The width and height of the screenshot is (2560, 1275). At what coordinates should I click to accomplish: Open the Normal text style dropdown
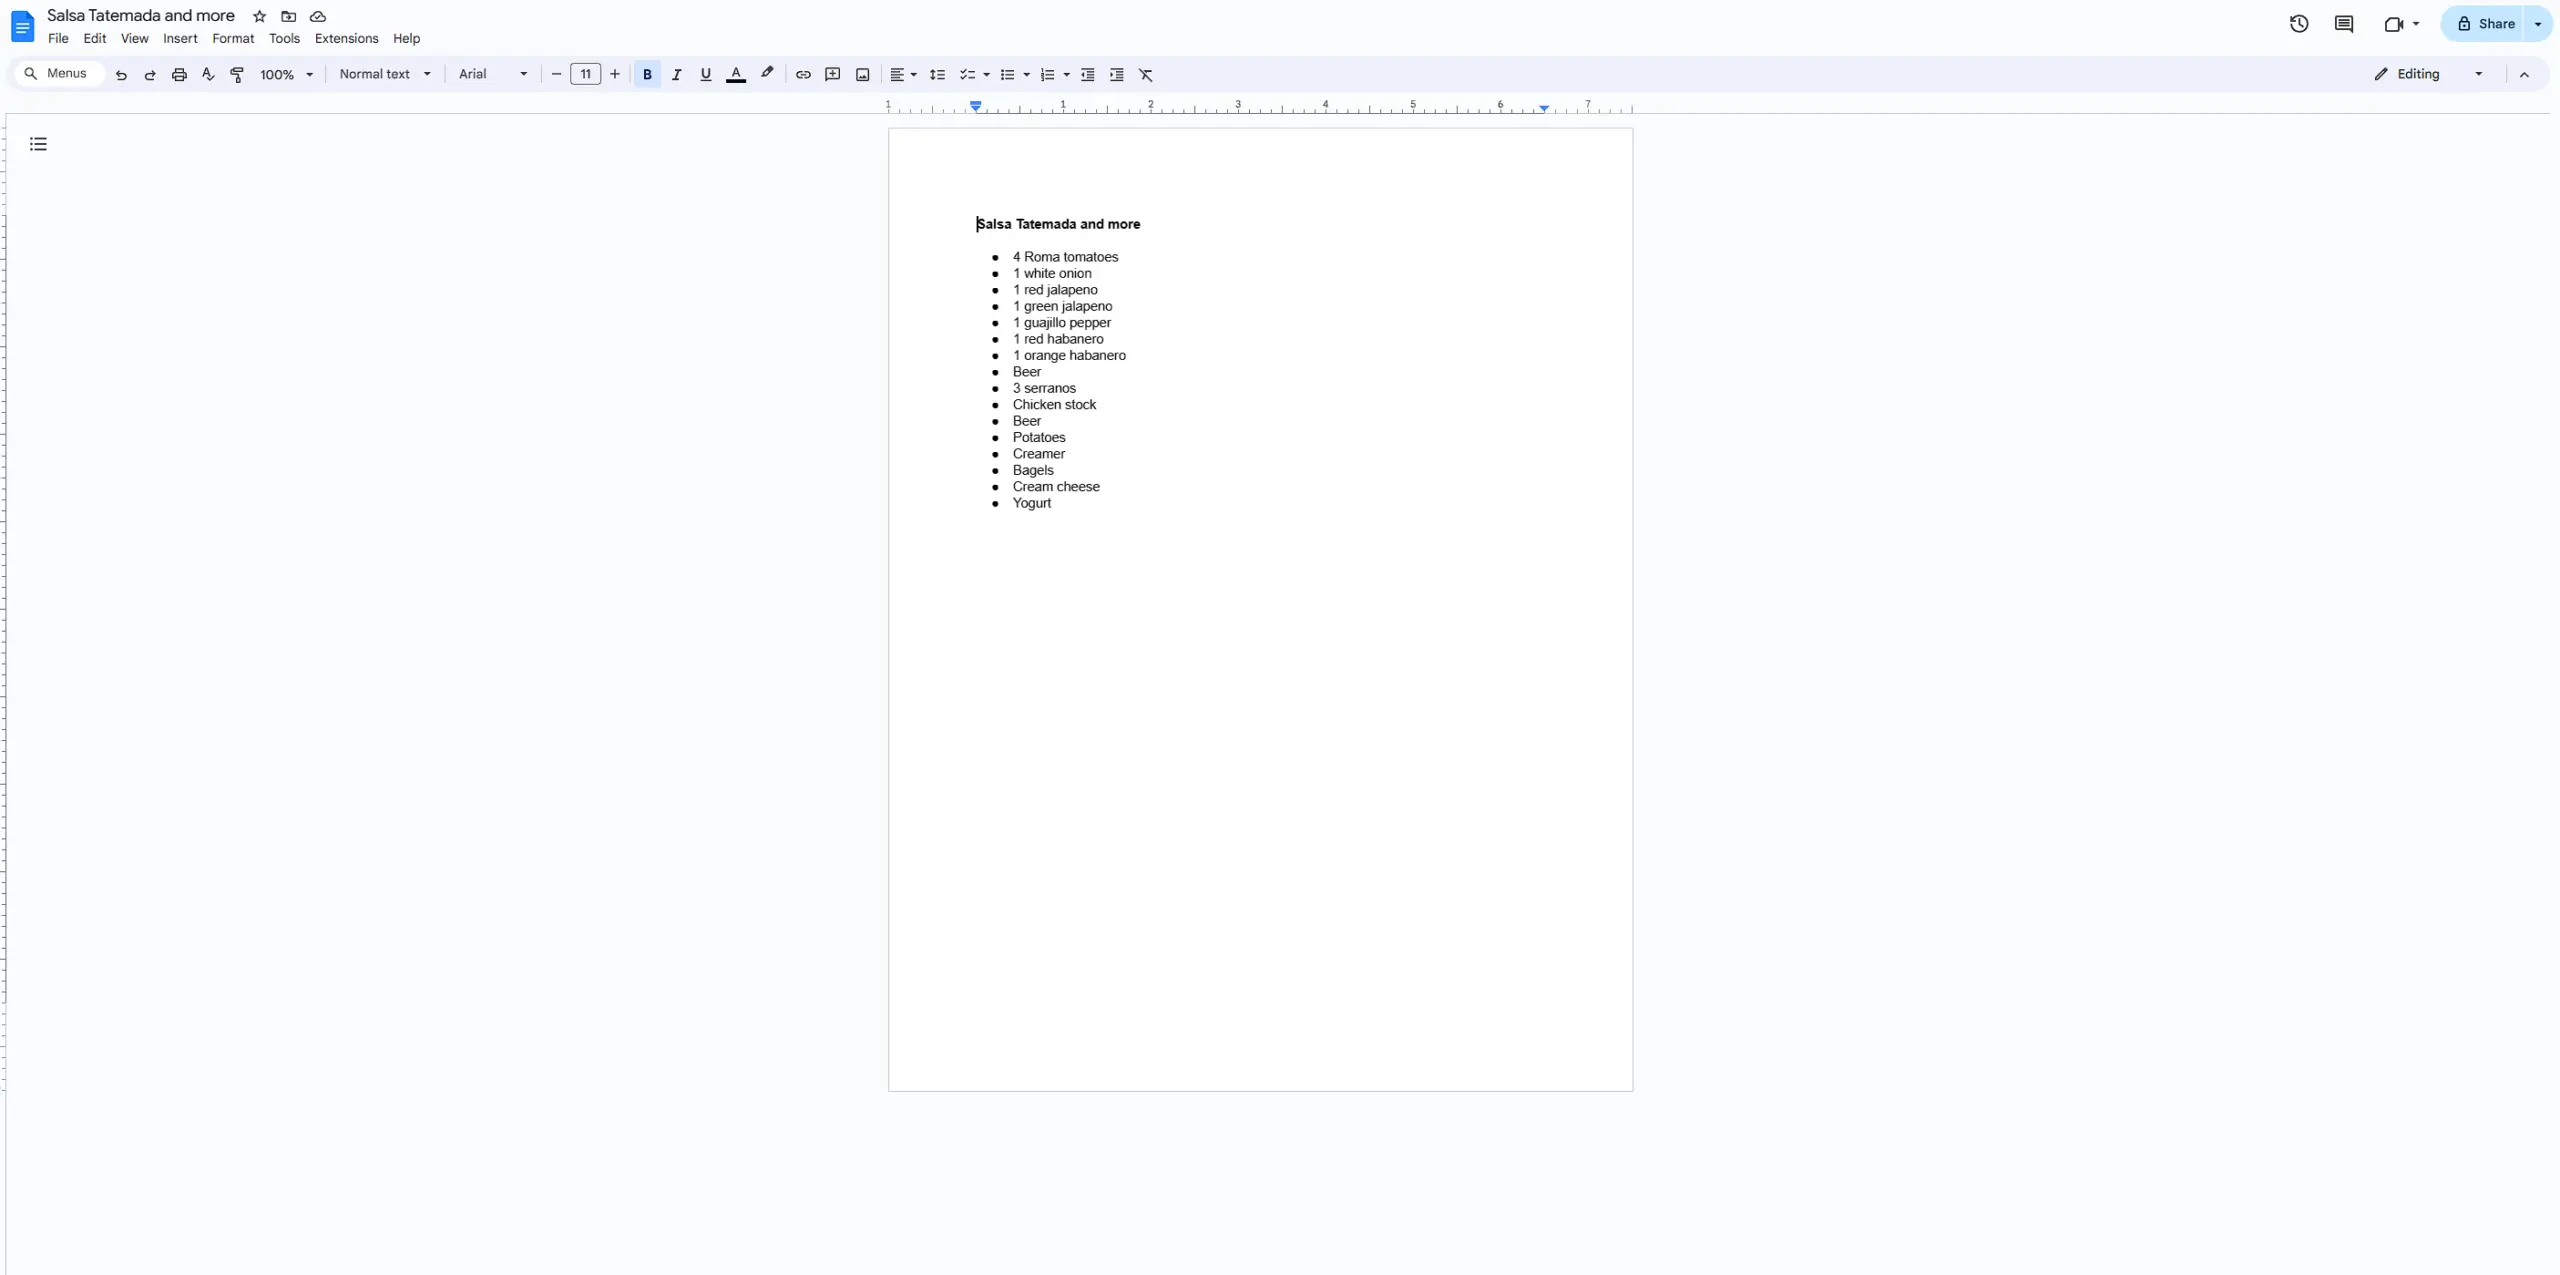pos(385,74)
